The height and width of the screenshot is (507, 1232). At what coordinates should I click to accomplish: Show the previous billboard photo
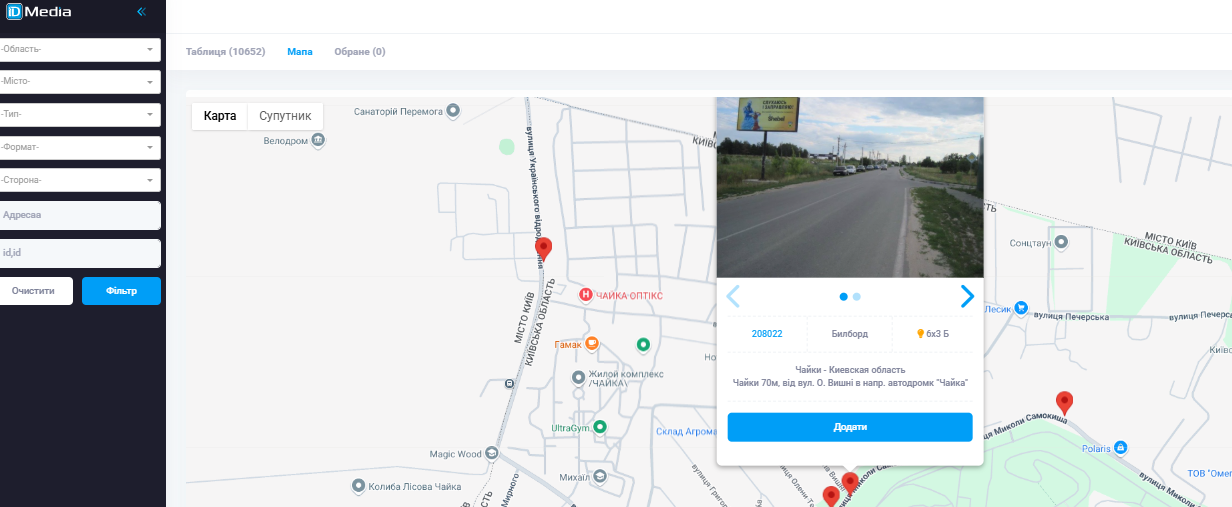pyautogui.click(x=733, y=296)
